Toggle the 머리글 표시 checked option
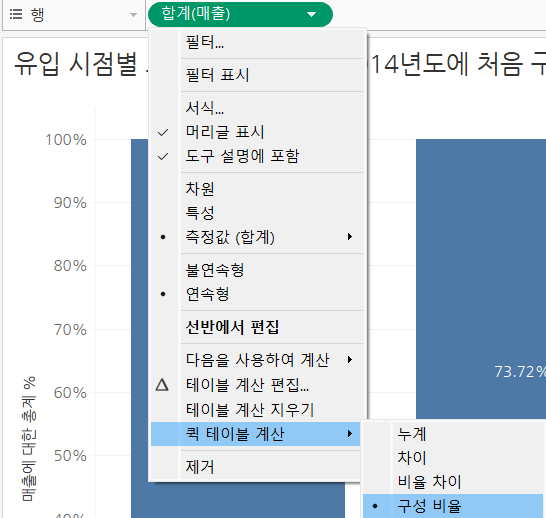The height and width of the screenshot is (518, 546). tap(256, 132)
